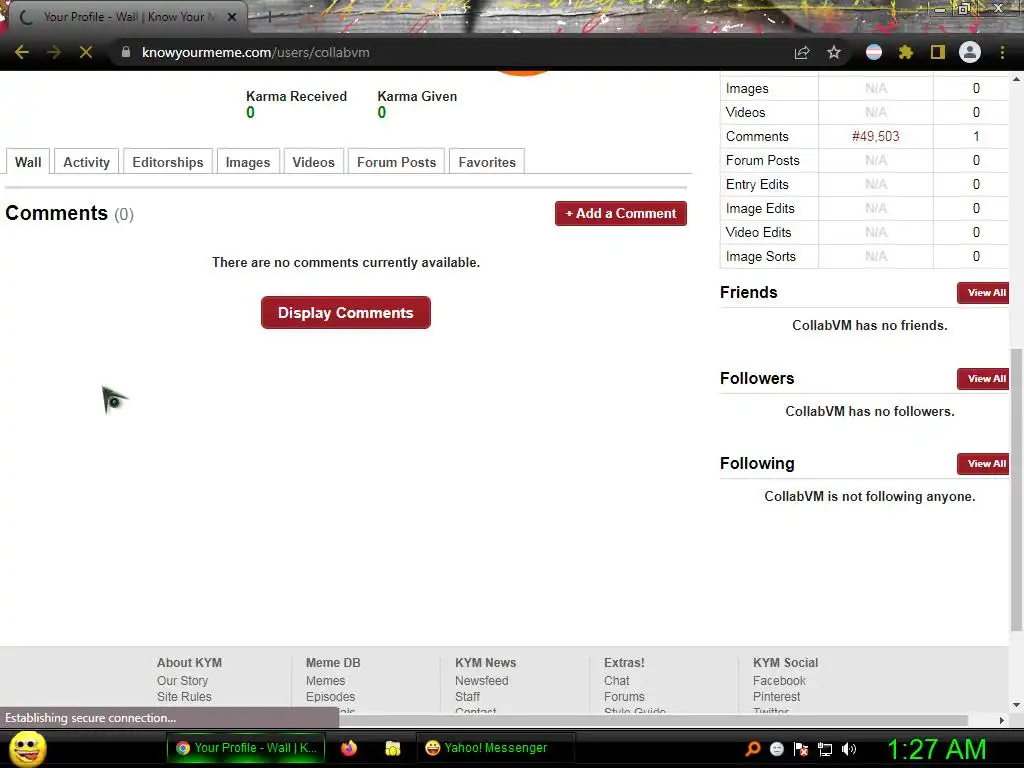Select the Chrome Your Profile taskbar button
The width and height of the screenshot is (1024, 768).
246,748
